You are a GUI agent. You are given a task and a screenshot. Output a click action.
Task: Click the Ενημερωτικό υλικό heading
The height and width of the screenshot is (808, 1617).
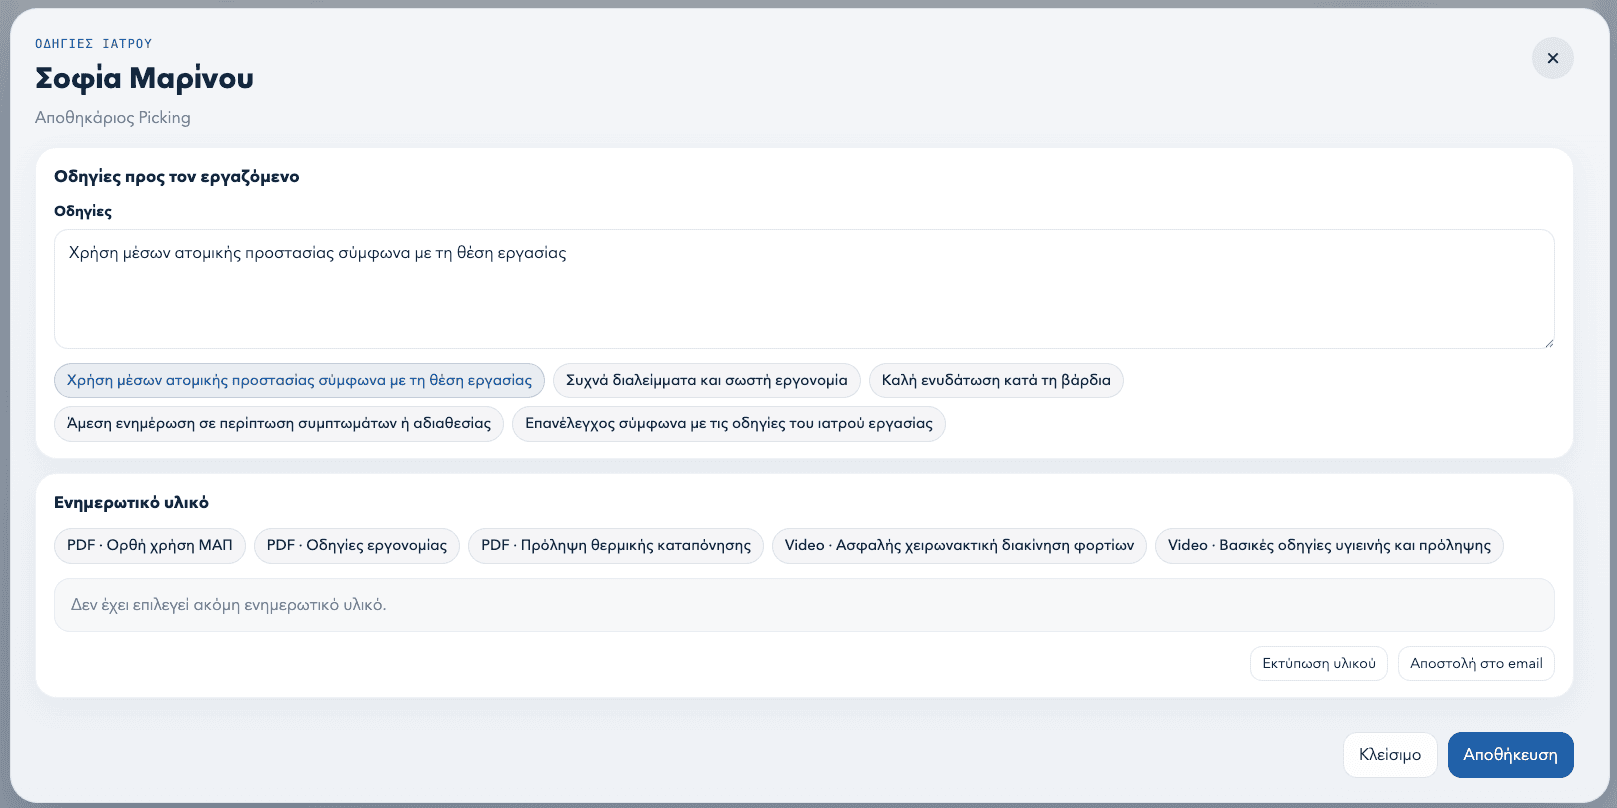click(x=131, y=502)
